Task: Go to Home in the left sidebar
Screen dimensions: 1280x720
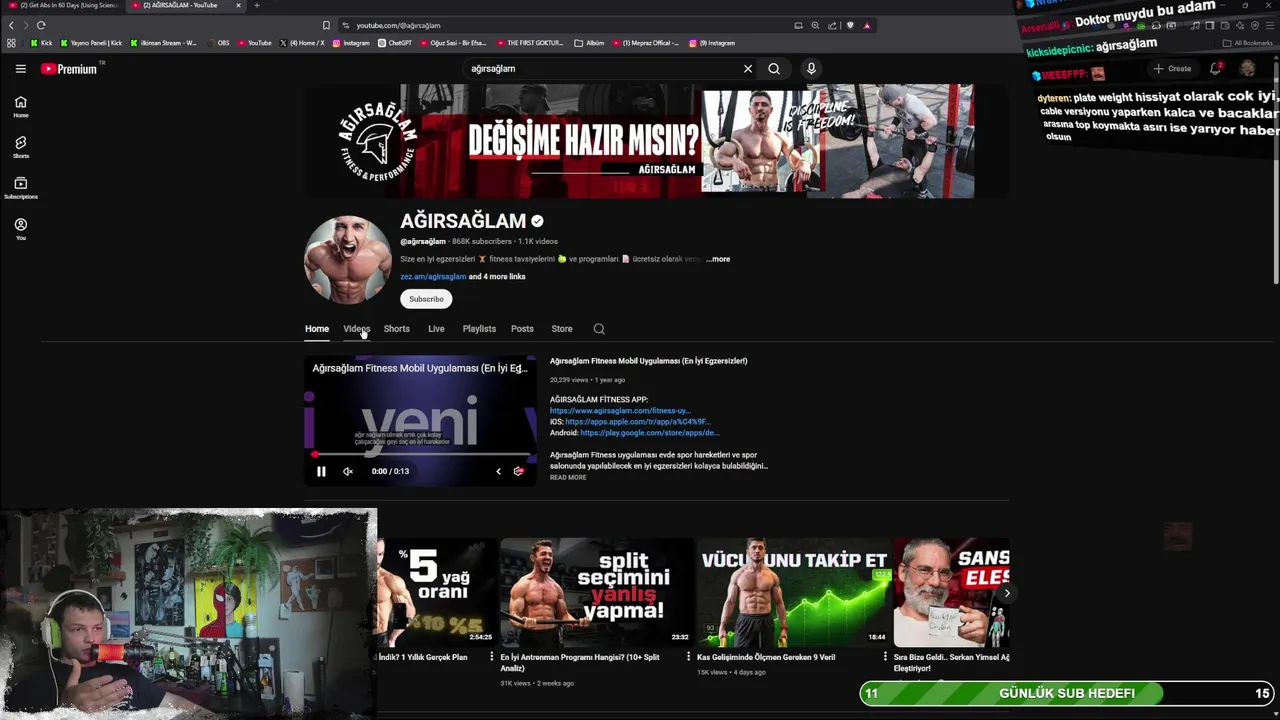Action: point(20,107)
